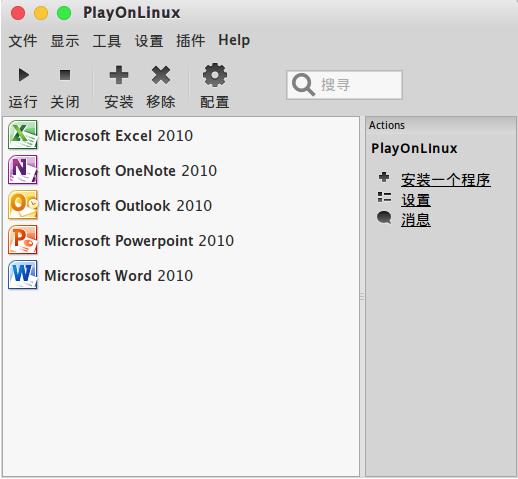Focus the 搜寻 search field
This screenshot has width=518, height=479.
[345, 85]
